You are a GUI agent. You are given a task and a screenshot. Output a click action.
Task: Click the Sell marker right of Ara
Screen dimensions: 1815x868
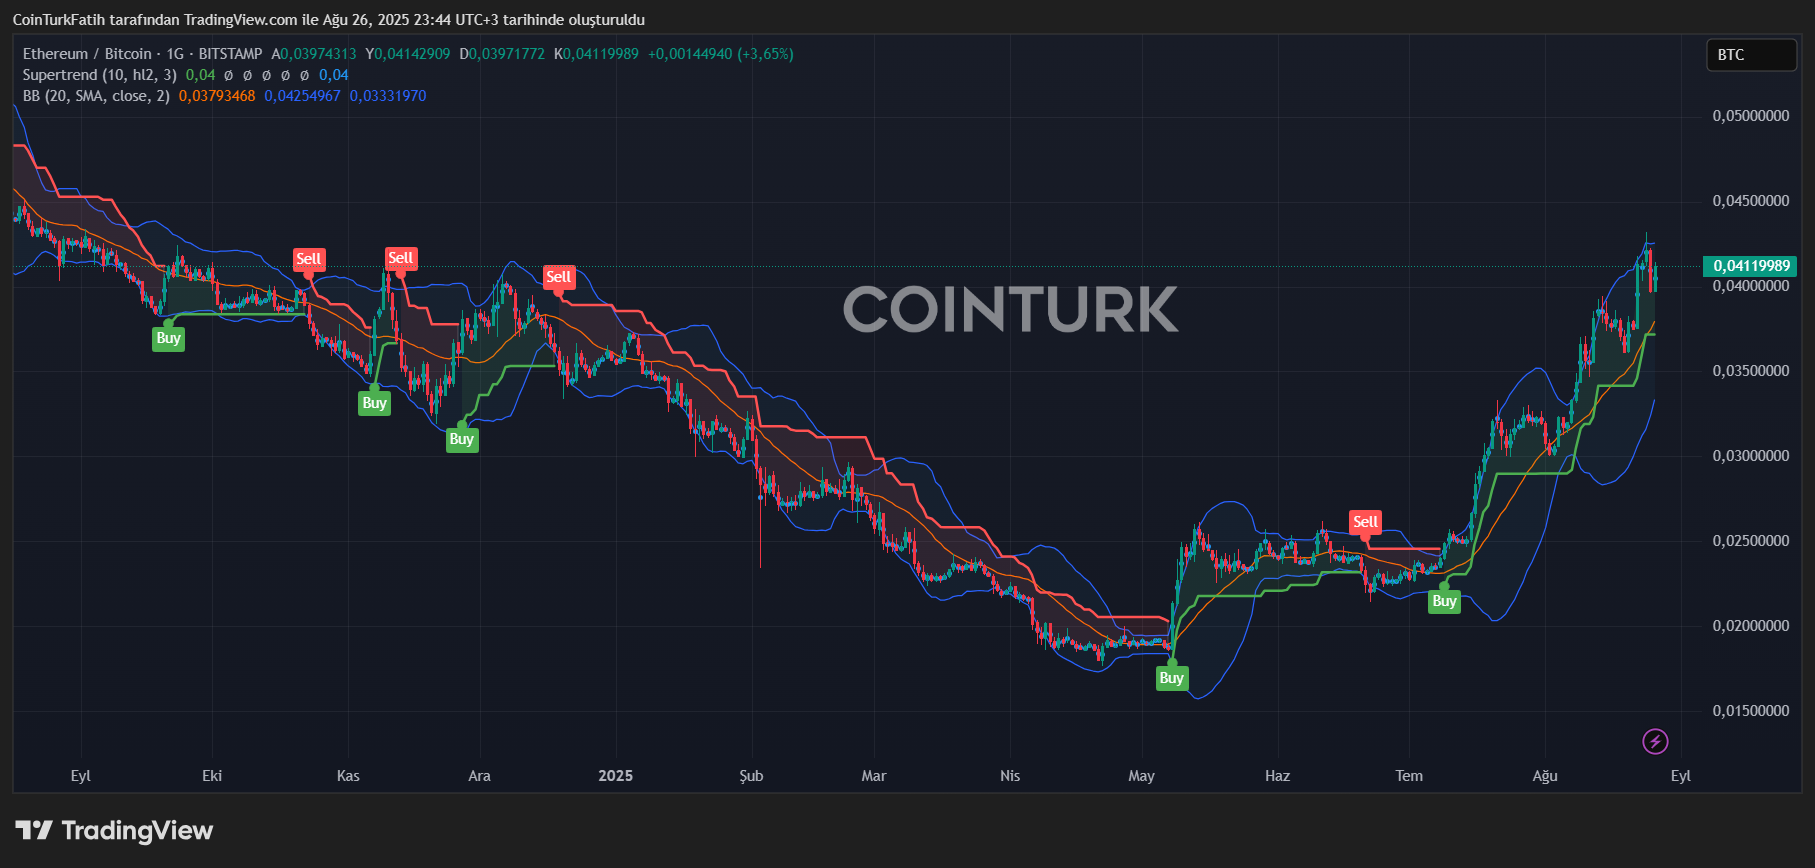pos(558,277)
